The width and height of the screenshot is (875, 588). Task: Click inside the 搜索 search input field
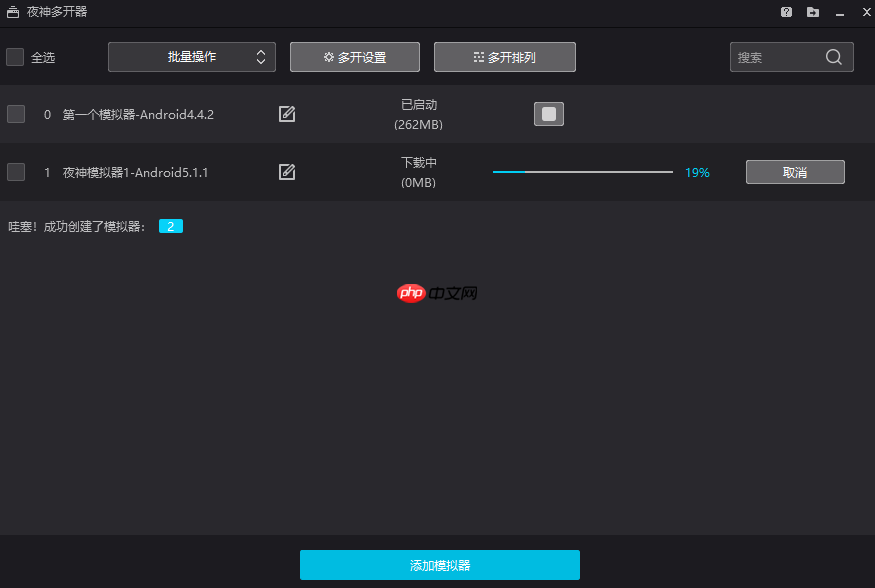pyautogui.click(x=780, y=57)
